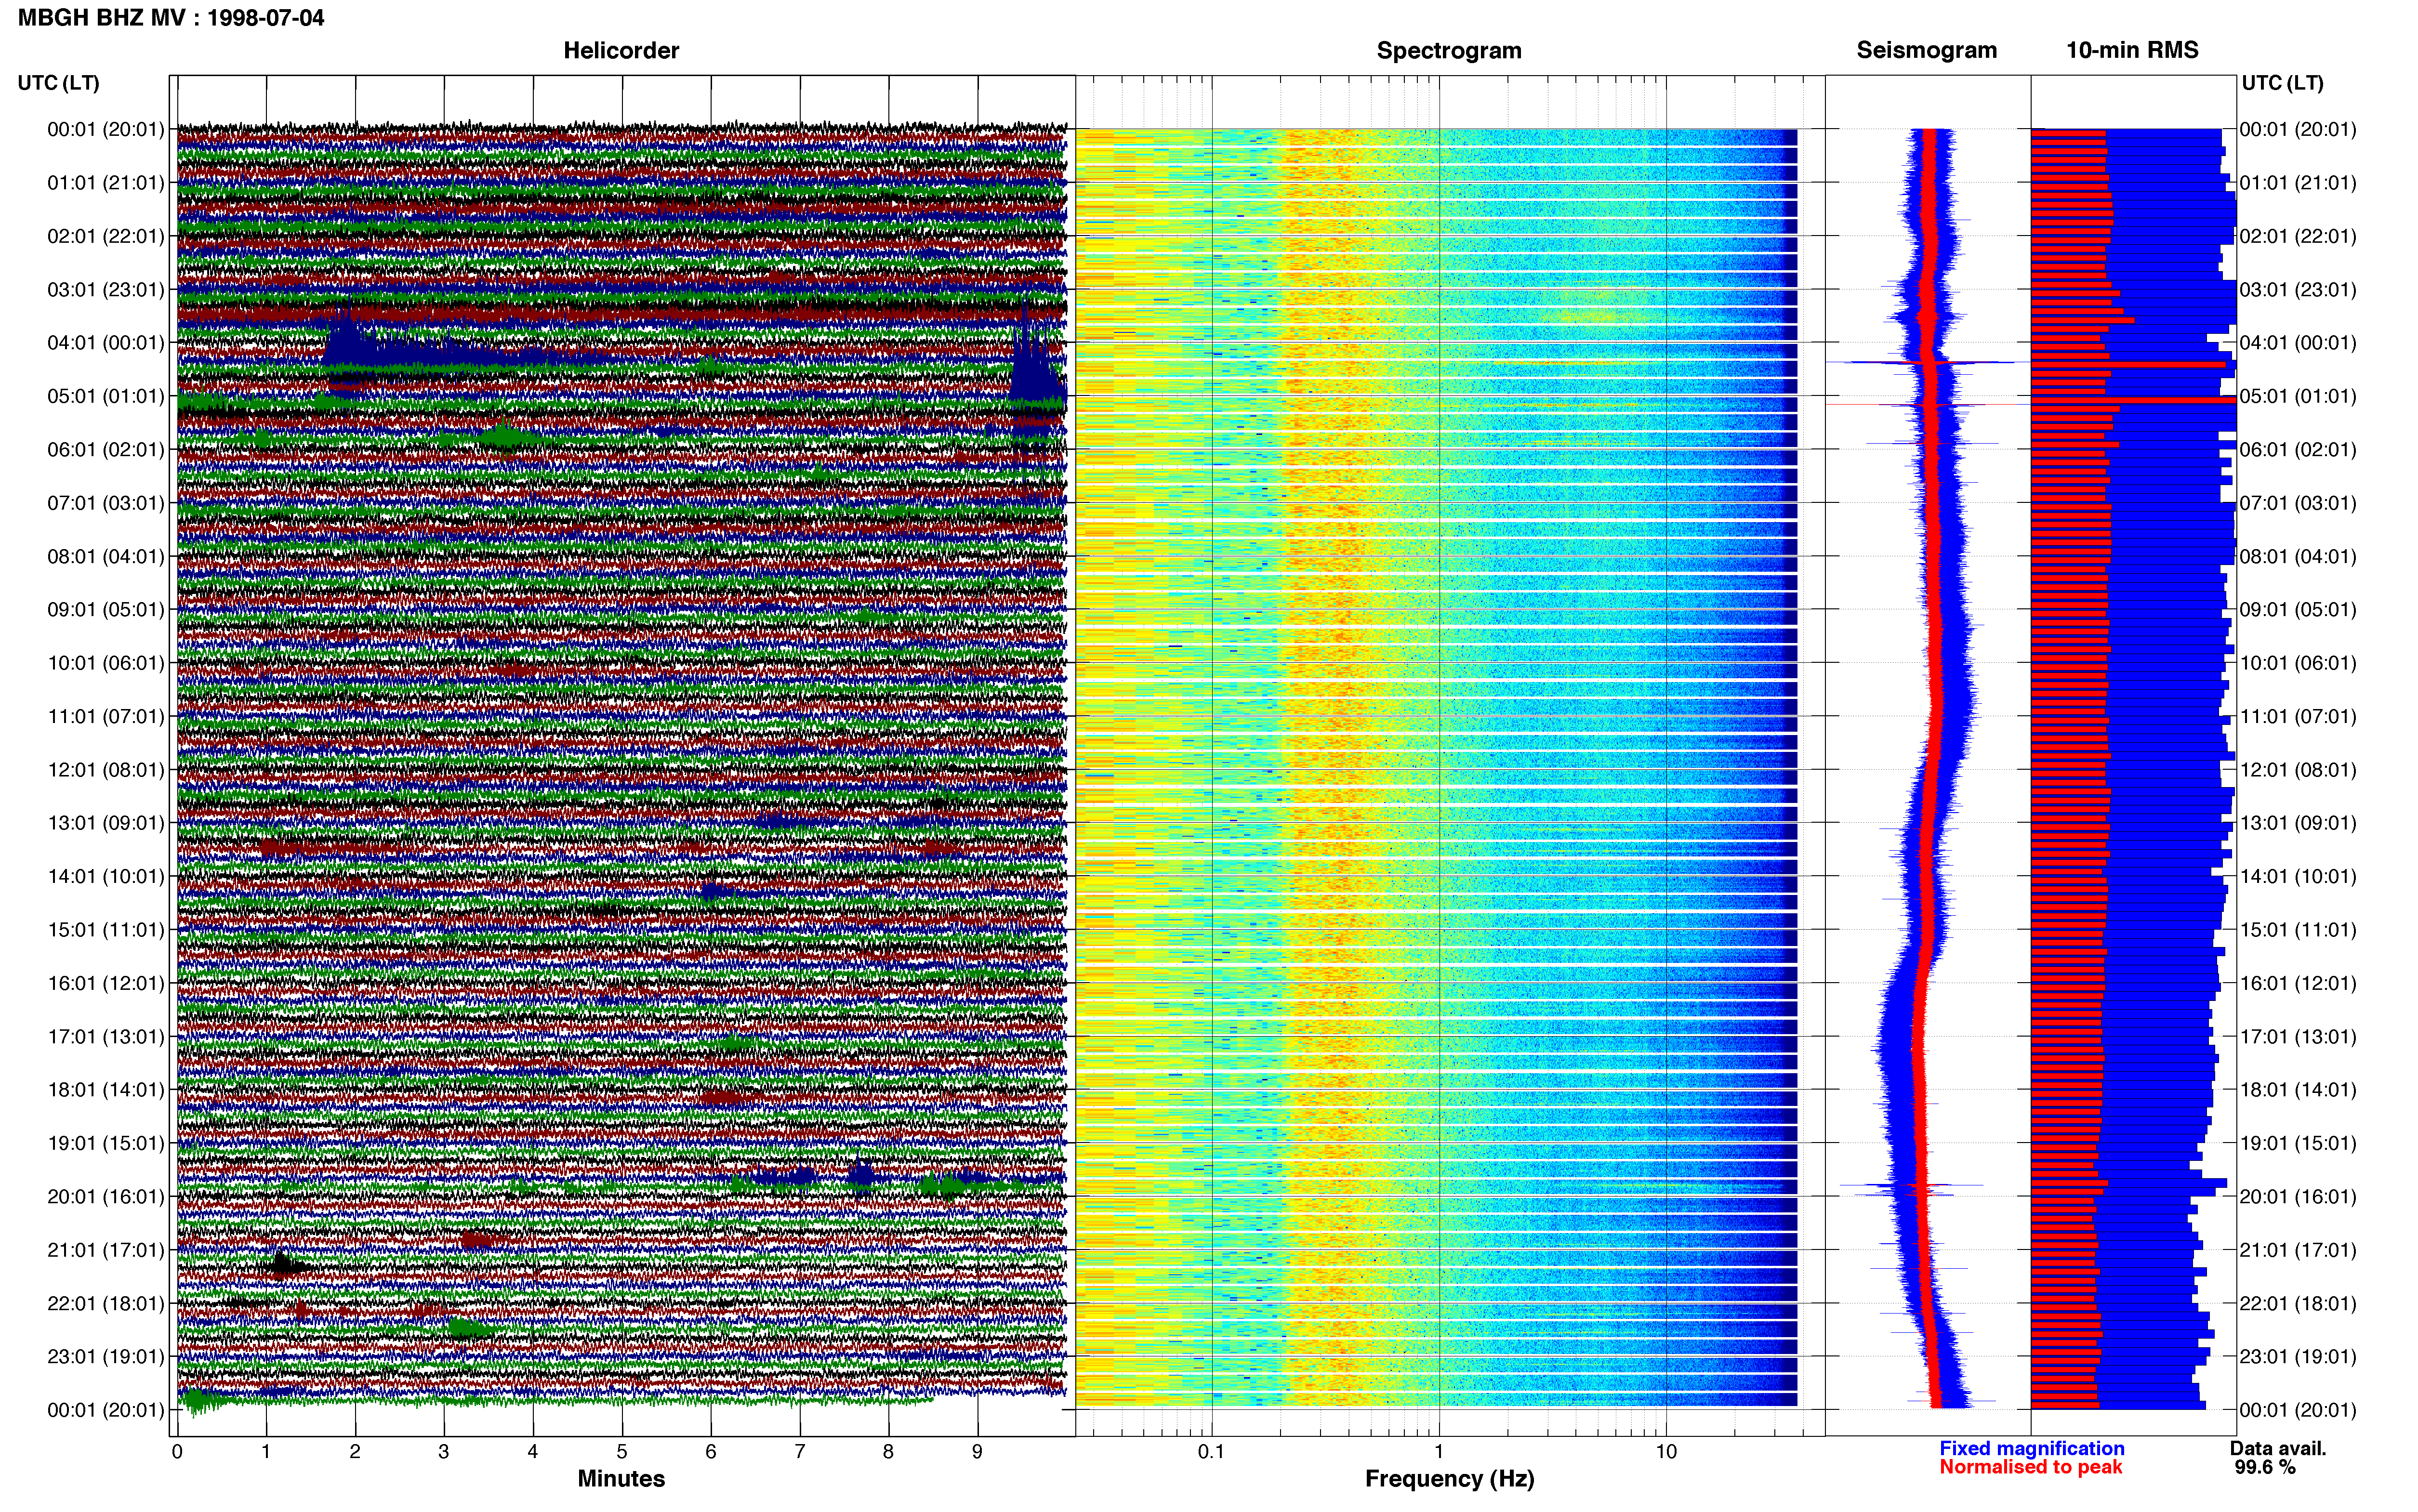Click the right 'UTC (LT)' axis label
Image resolution: width=2418 pixels, height=1512 pixels.
click(x=2282, y=83)
